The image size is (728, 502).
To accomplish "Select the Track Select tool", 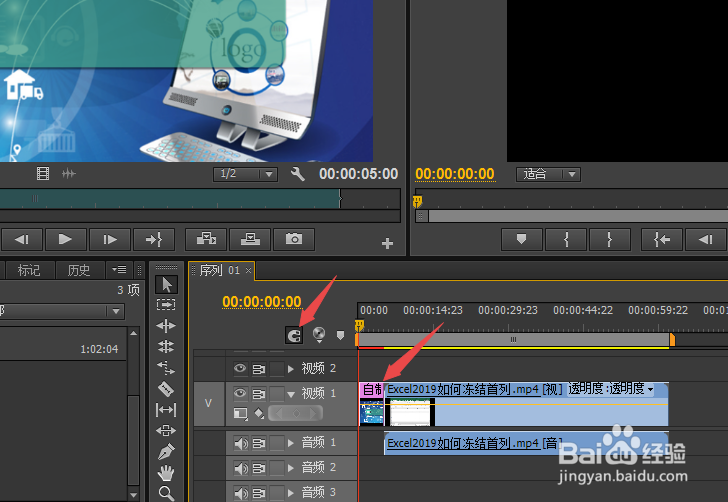I will coord(166,305).
